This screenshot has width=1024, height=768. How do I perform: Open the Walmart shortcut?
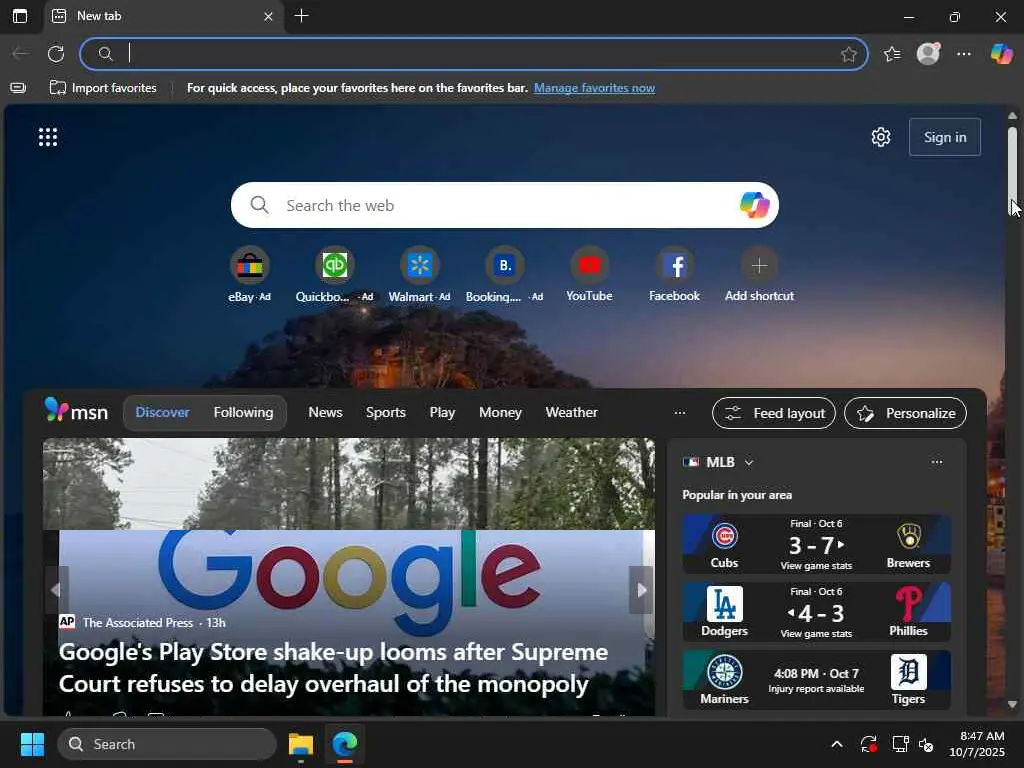click(419, 274)
